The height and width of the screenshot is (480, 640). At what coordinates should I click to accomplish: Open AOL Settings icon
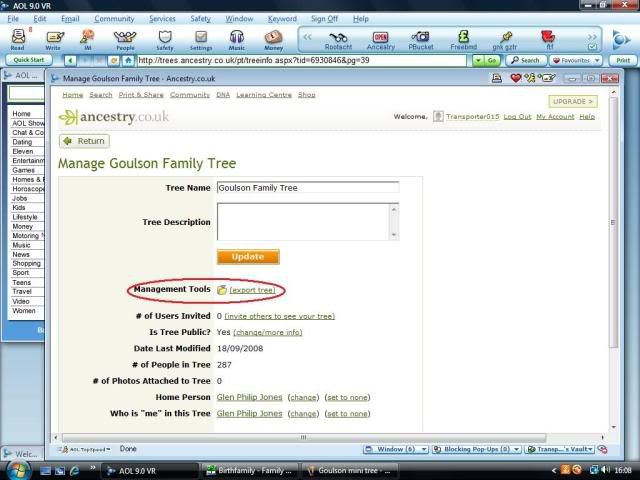(201, 40)
